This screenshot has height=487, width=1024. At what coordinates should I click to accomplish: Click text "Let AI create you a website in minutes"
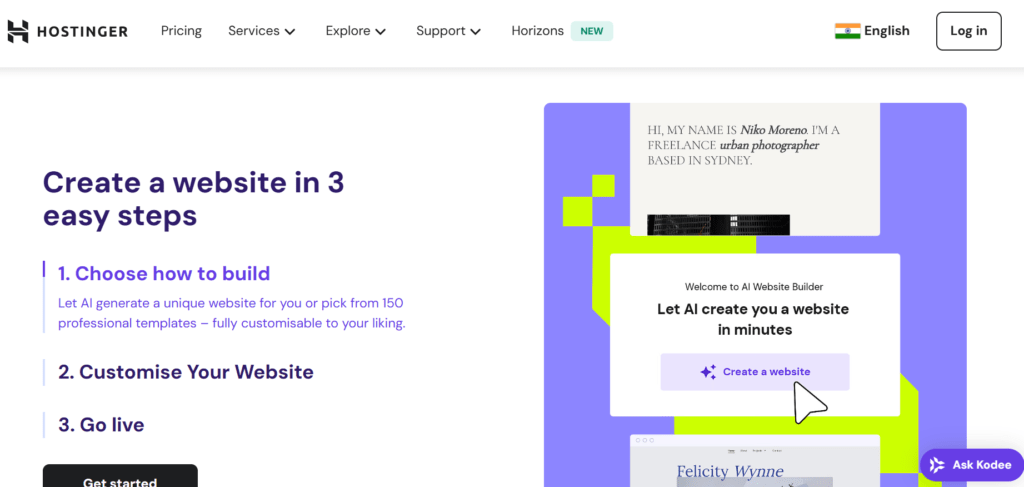(754, 319)
